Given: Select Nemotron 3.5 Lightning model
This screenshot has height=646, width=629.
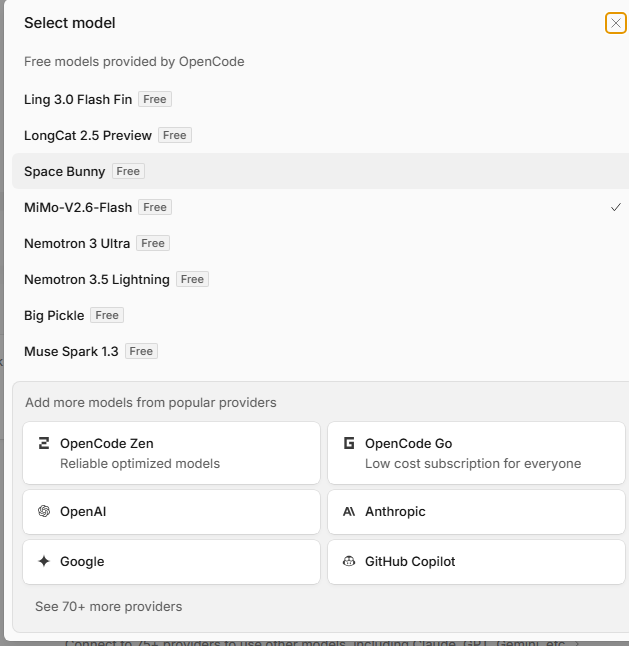Looking at the screenshot, I should [x=320, y=279].
